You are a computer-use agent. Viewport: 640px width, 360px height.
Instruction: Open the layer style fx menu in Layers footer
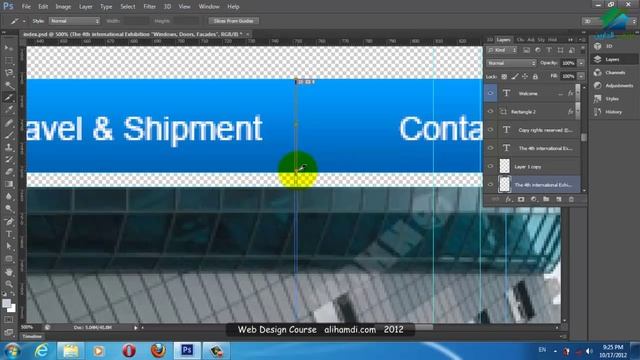point(508,199)
